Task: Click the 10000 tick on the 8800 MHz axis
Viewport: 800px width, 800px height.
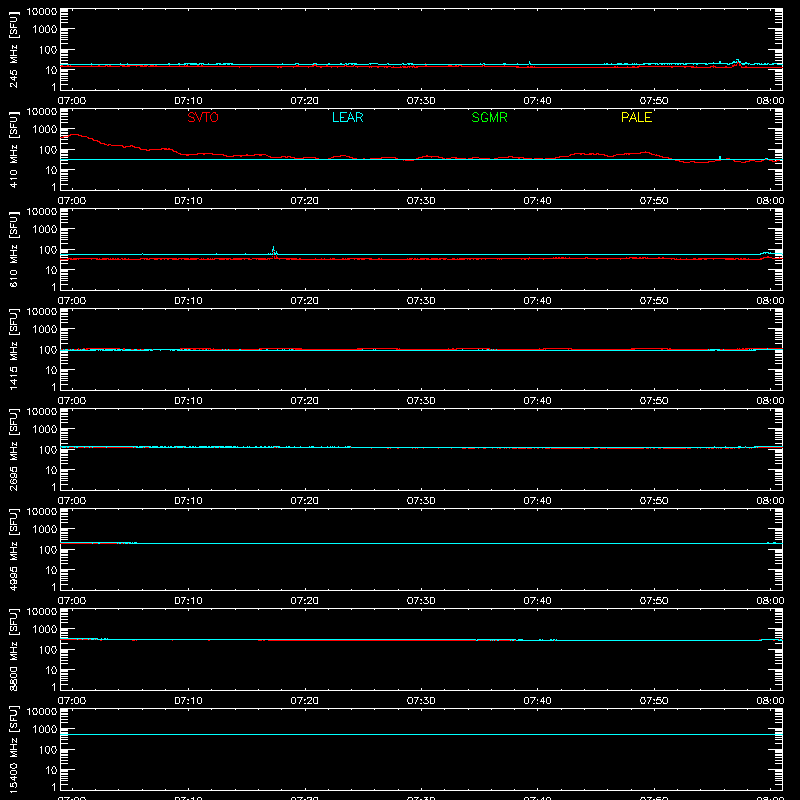Action: click(x=42, y=612)
